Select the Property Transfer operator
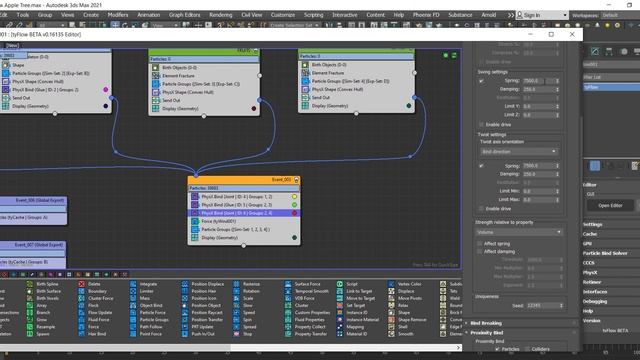The image size is (640, 360). coord(306,334)
